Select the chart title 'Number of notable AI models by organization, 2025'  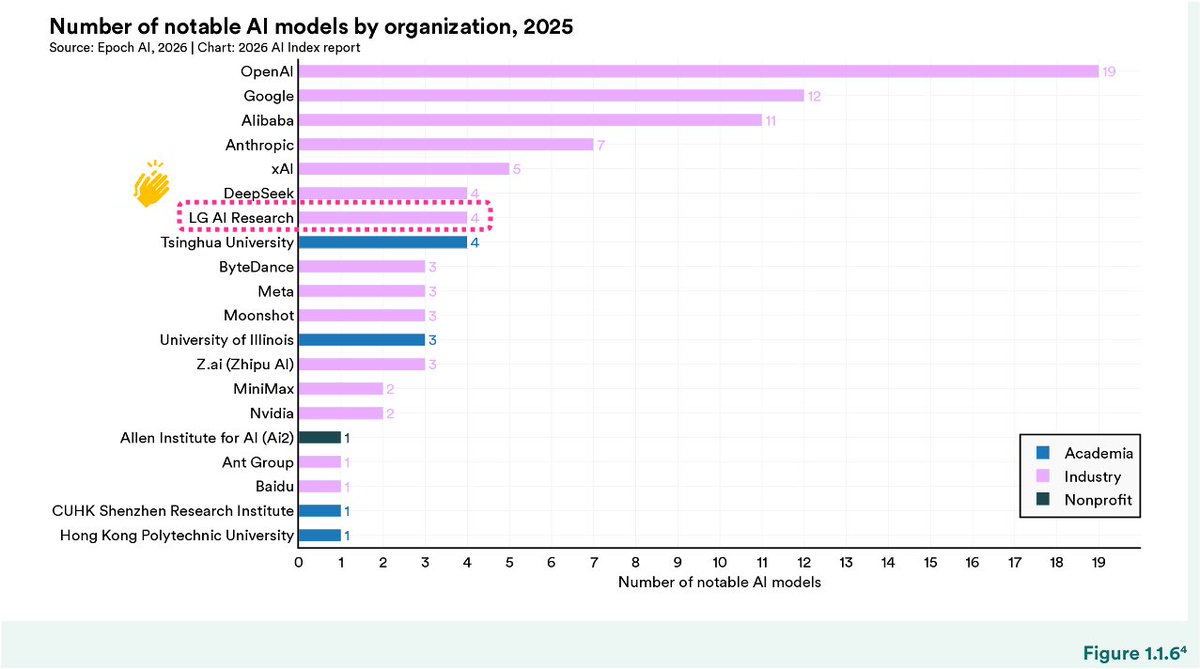(311, 26)
